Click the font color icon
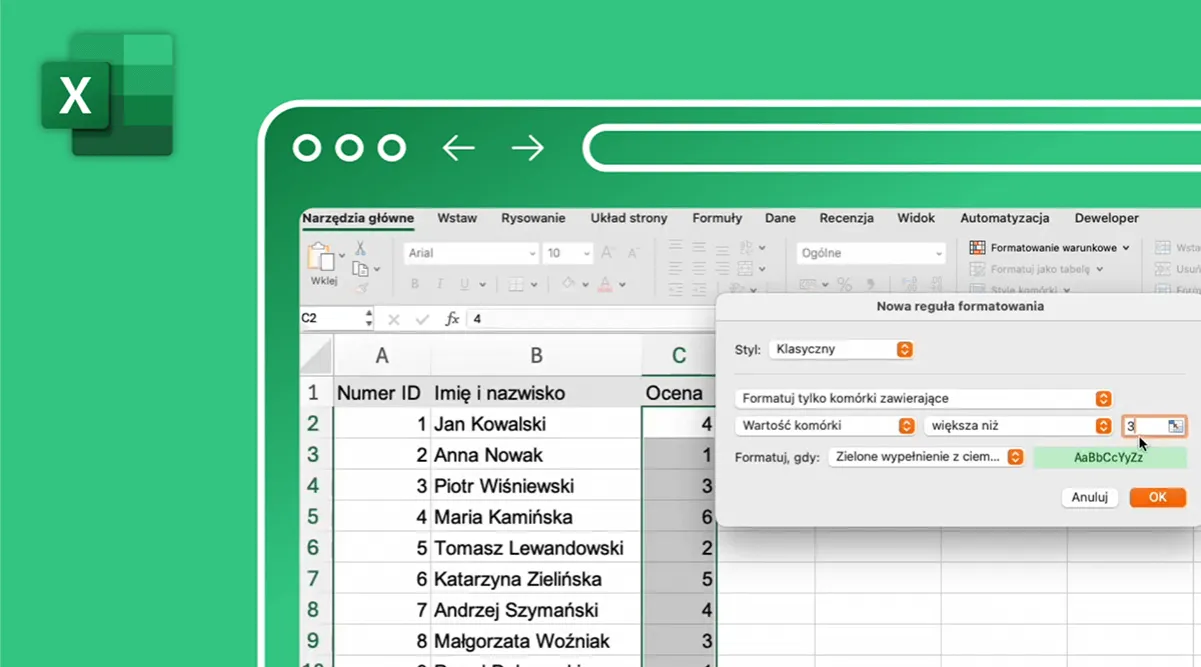The image size is (1201, 667). click(x=605, y=285)
